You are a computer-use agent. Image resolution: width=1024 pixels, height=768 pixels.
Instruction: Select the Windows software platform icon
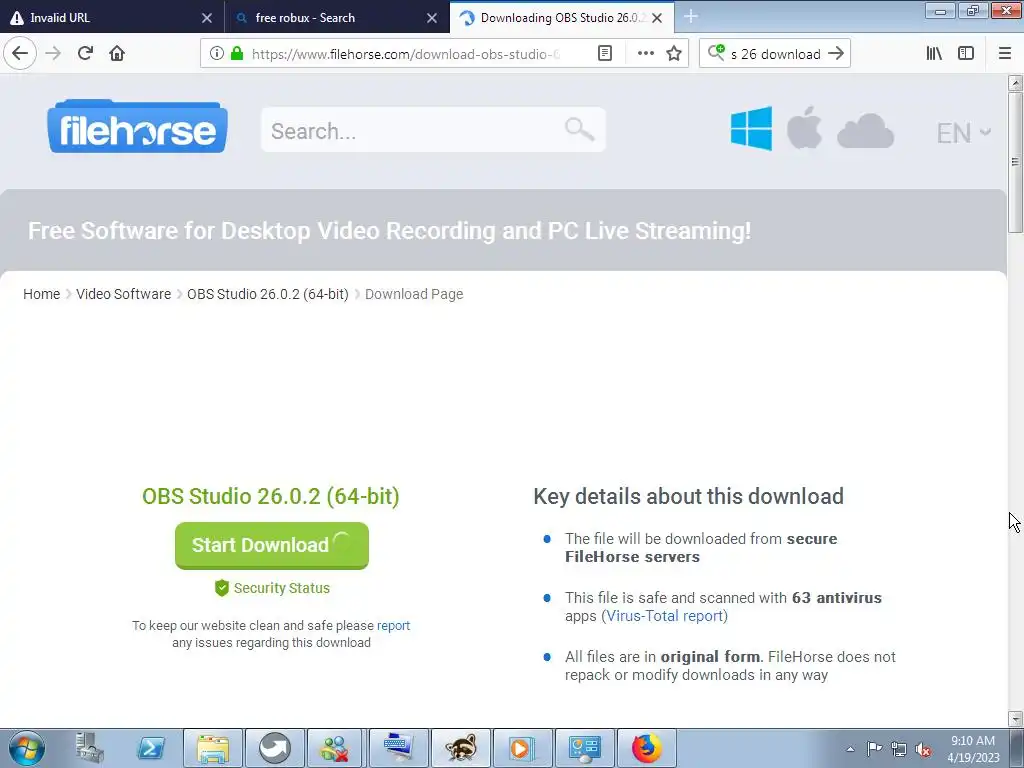(751, 129)
